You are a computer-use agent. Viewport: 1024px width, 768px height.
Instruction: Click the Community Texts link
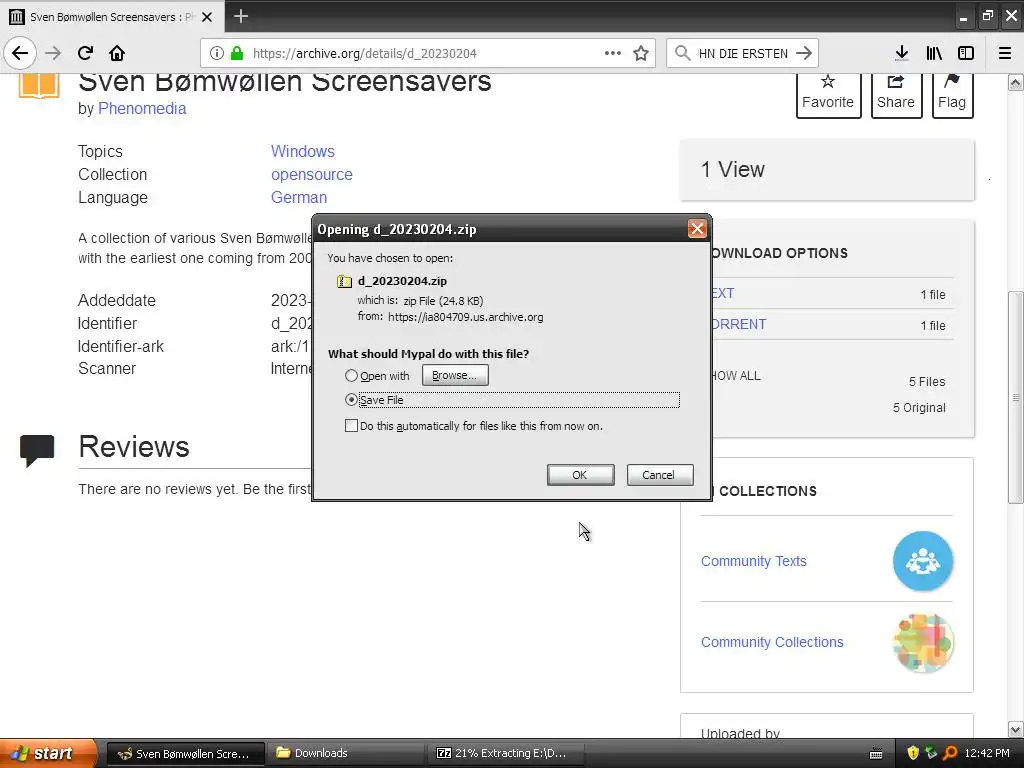coord(754,561)
